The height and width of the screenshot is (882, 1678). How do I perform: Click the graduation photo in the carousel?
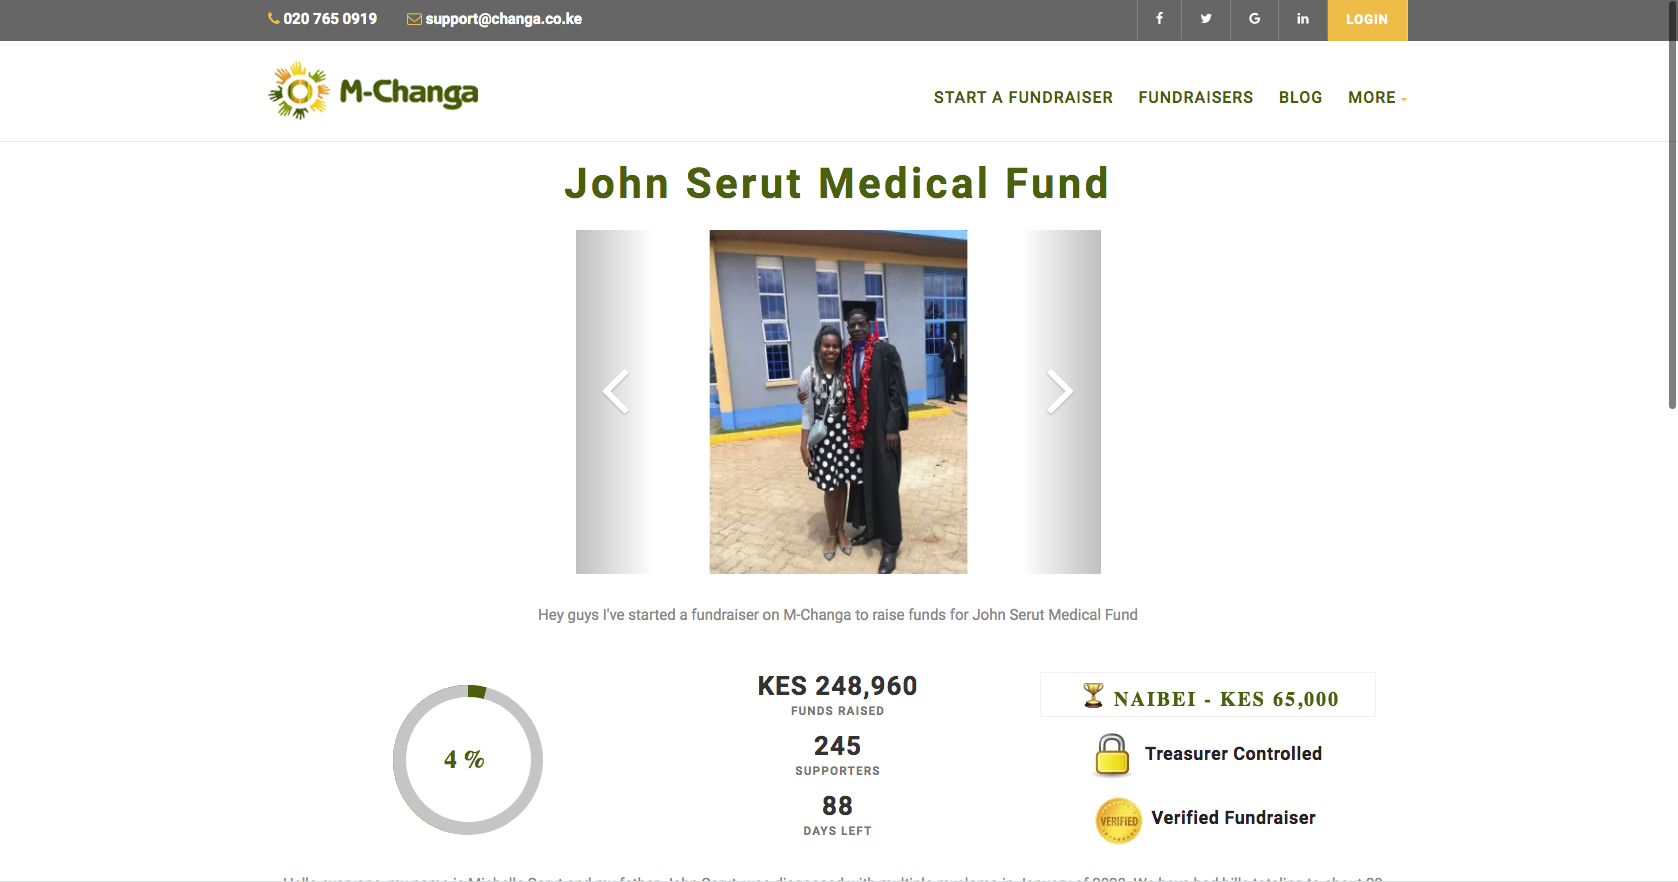pos(838,402)
